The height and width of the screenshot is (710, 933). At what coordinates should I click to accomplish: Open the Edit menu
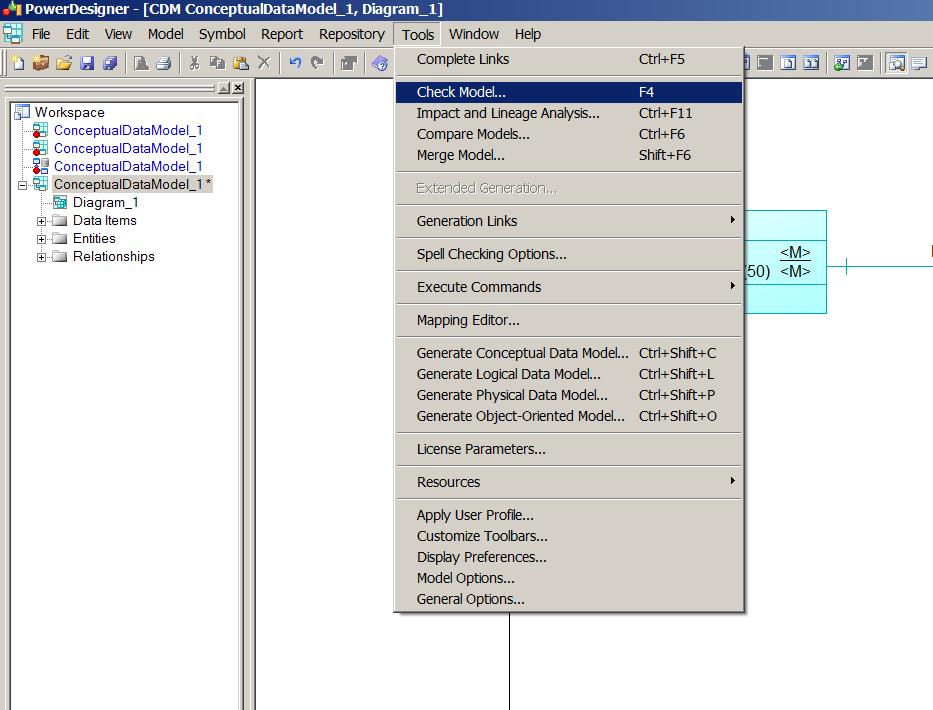click(77, 34)
